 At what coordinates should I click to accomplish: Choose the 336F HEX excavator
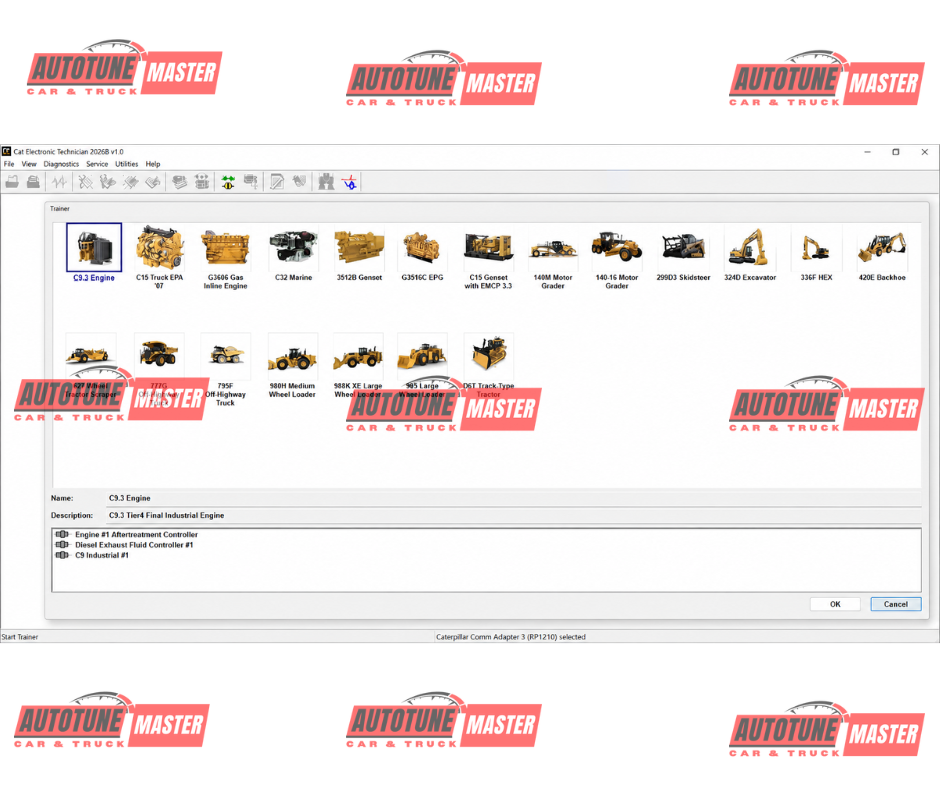[x=816, y=247]
